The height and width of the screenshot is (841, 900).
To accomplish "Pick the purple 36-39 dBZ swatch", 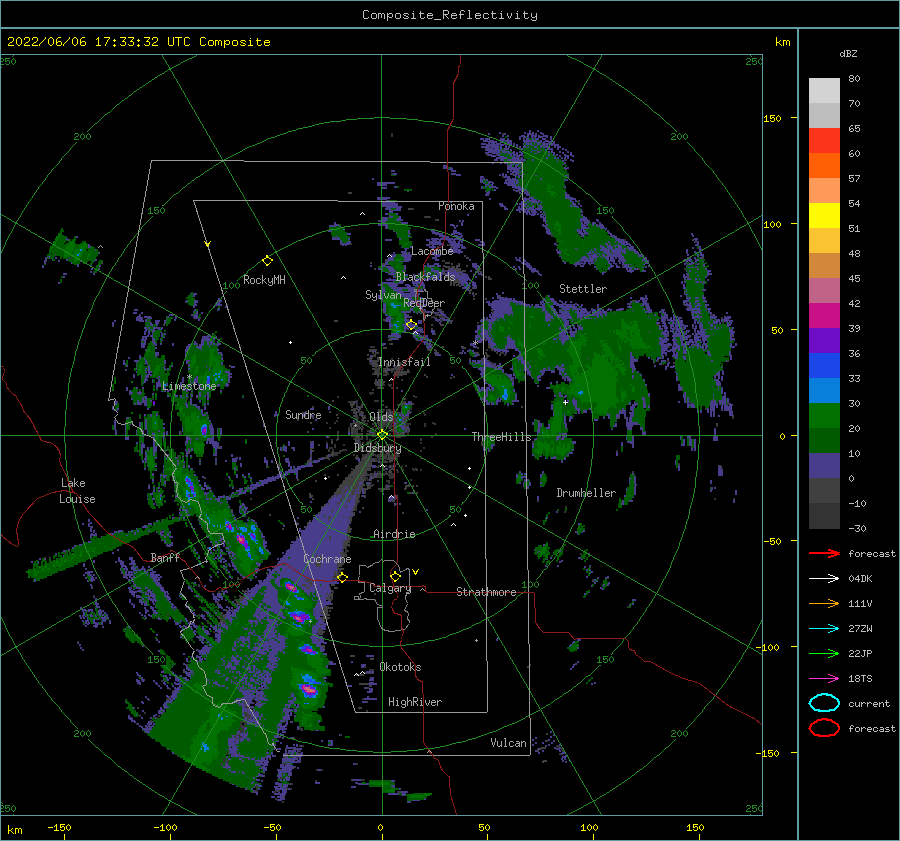I will click(x=824, y=341).
